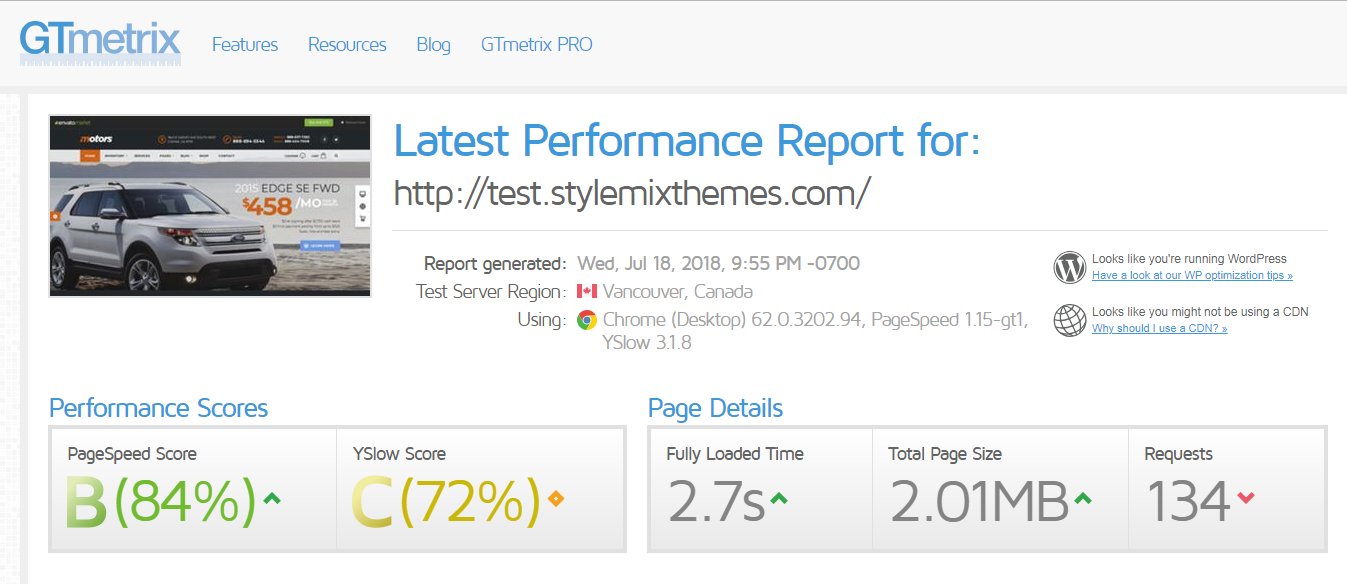This screenshot has width=1347, height=584.
Task: Click the YSlow Score C (72%) box
Action: [x=480, y=489]
